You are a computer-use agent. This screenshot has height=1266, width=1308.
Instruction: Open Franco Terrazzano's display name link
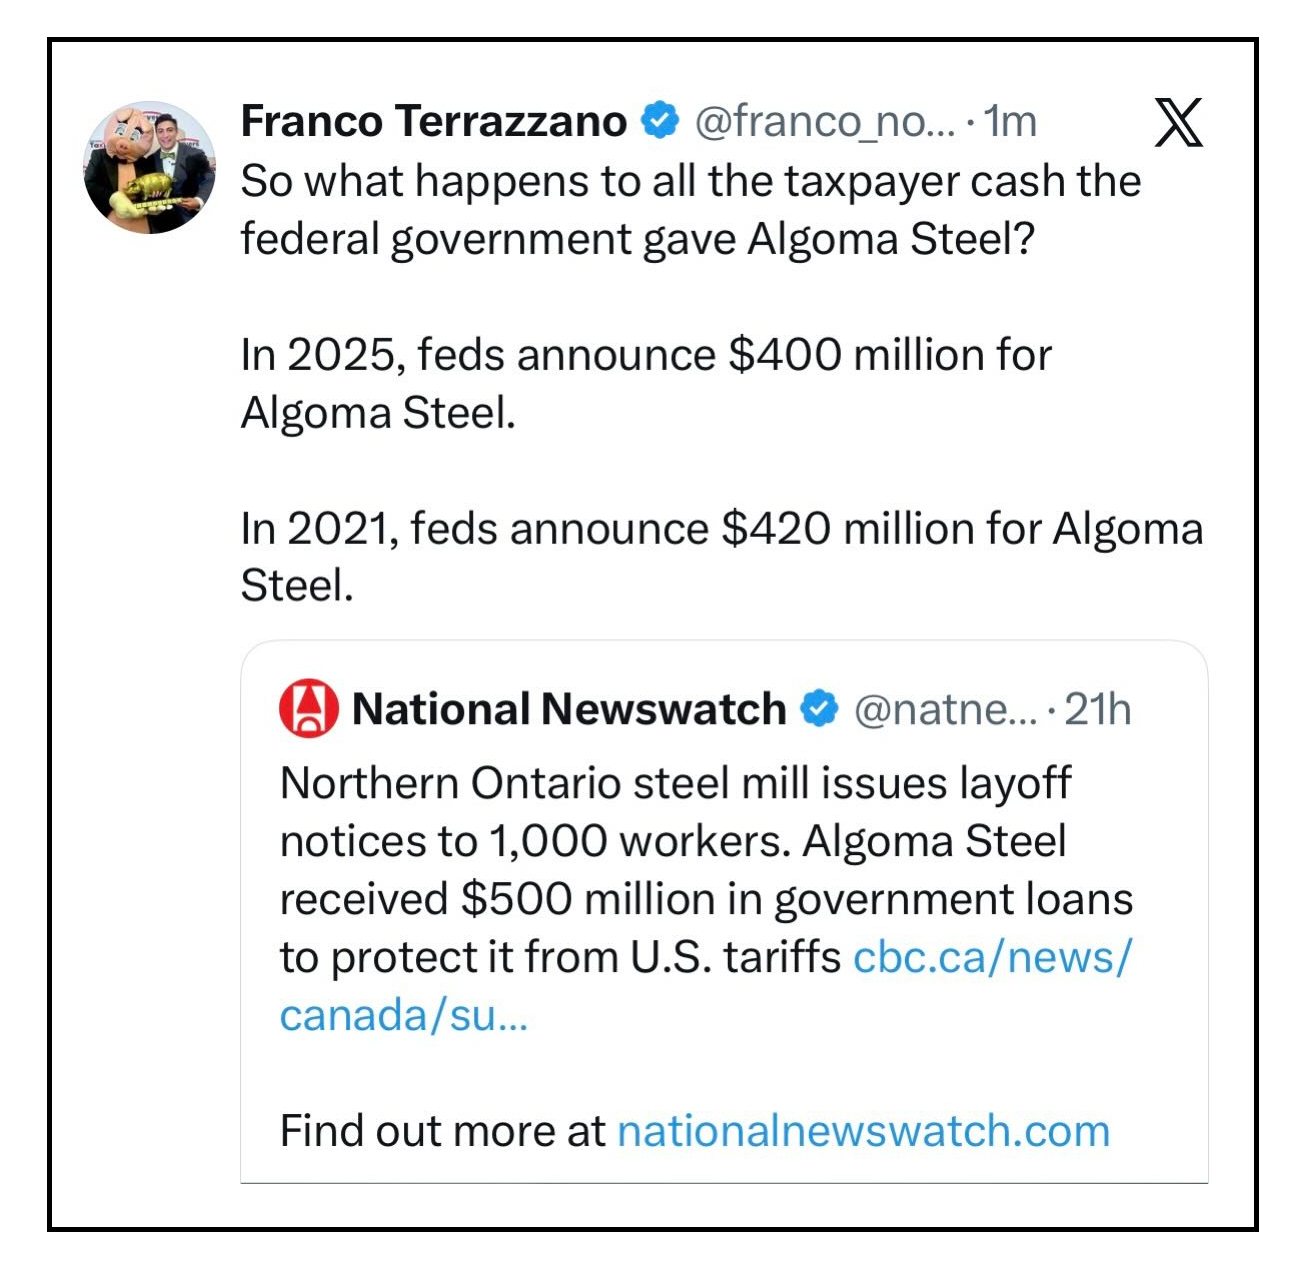(433, 121)
